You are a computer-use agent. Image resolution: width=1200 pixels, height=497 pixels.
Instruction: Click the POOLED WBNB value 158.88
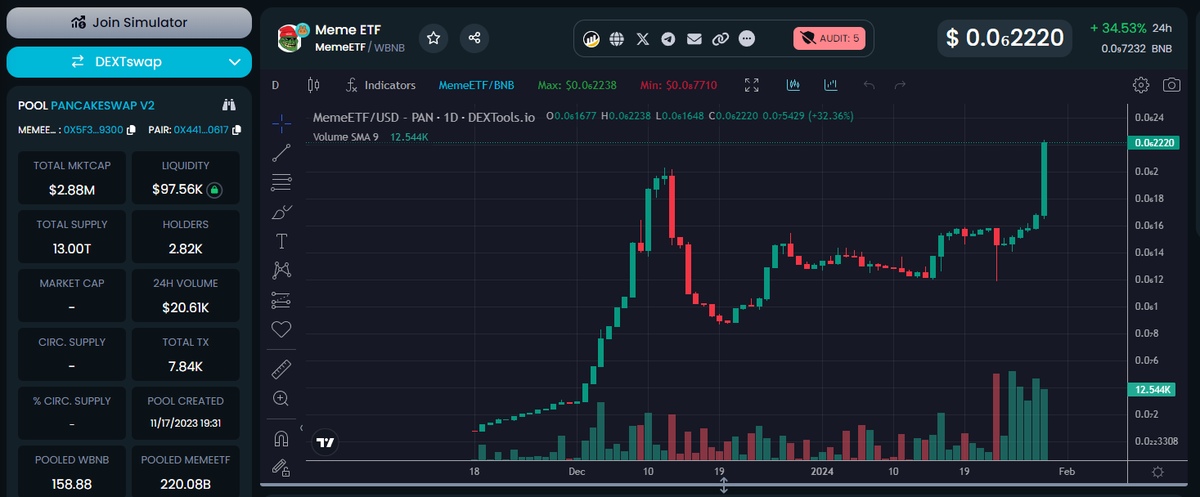click(70, 484)
